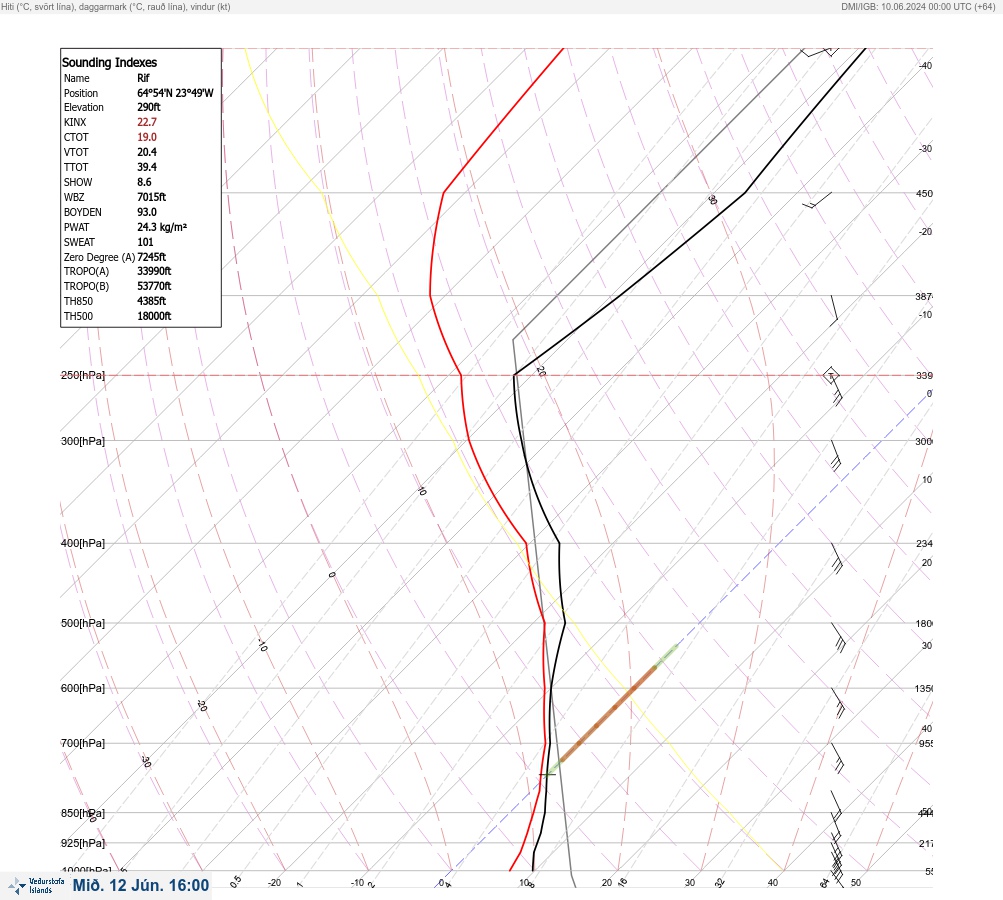Click the TH500 value 18000ft
Viewport: 1003px width, 900px height.
click(154, 316)
